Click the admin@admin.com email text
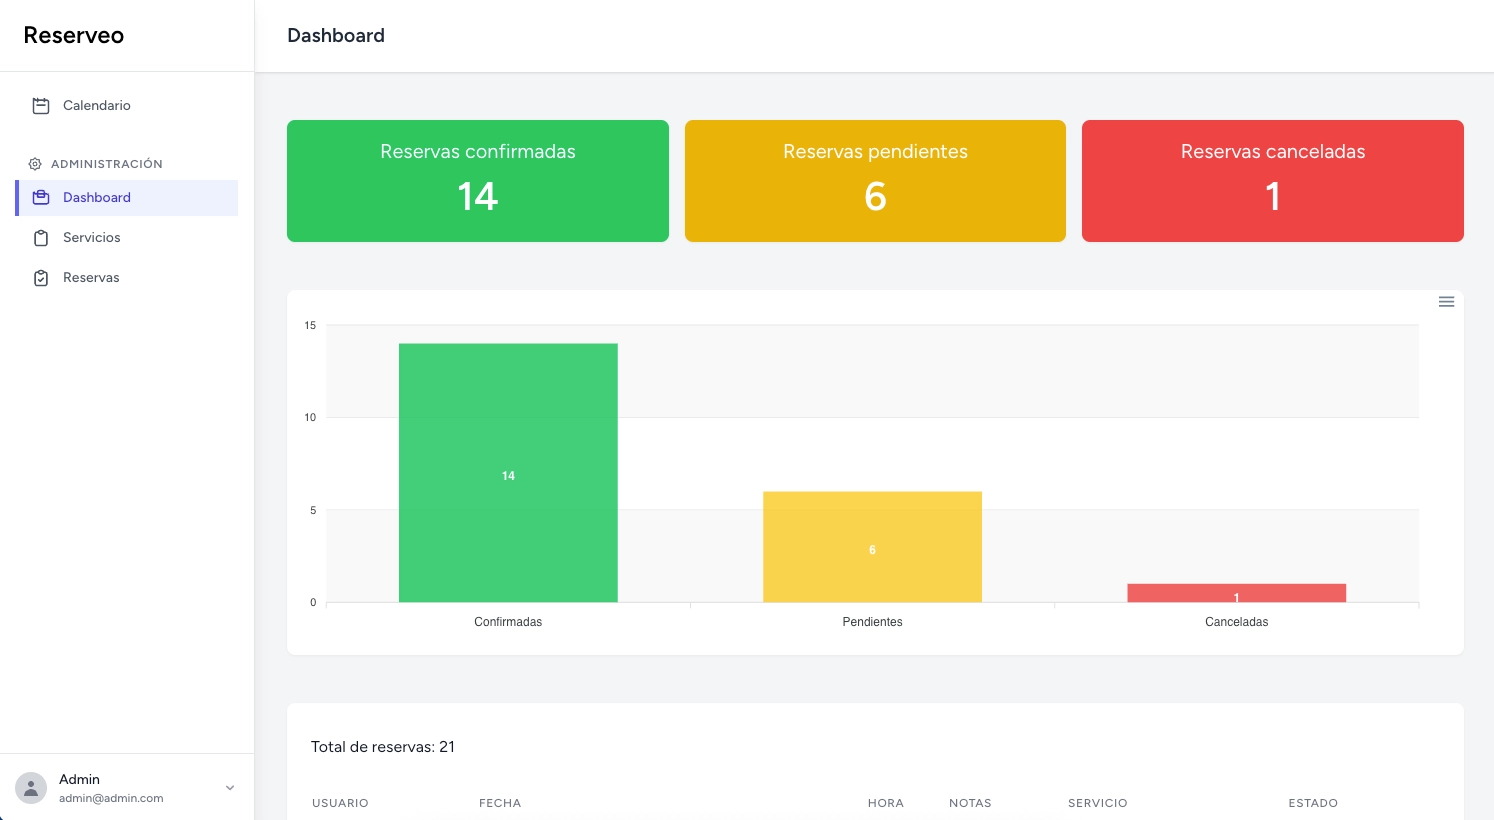The height and width of the screenshot is (820, 1494). (x=111, y=798)
